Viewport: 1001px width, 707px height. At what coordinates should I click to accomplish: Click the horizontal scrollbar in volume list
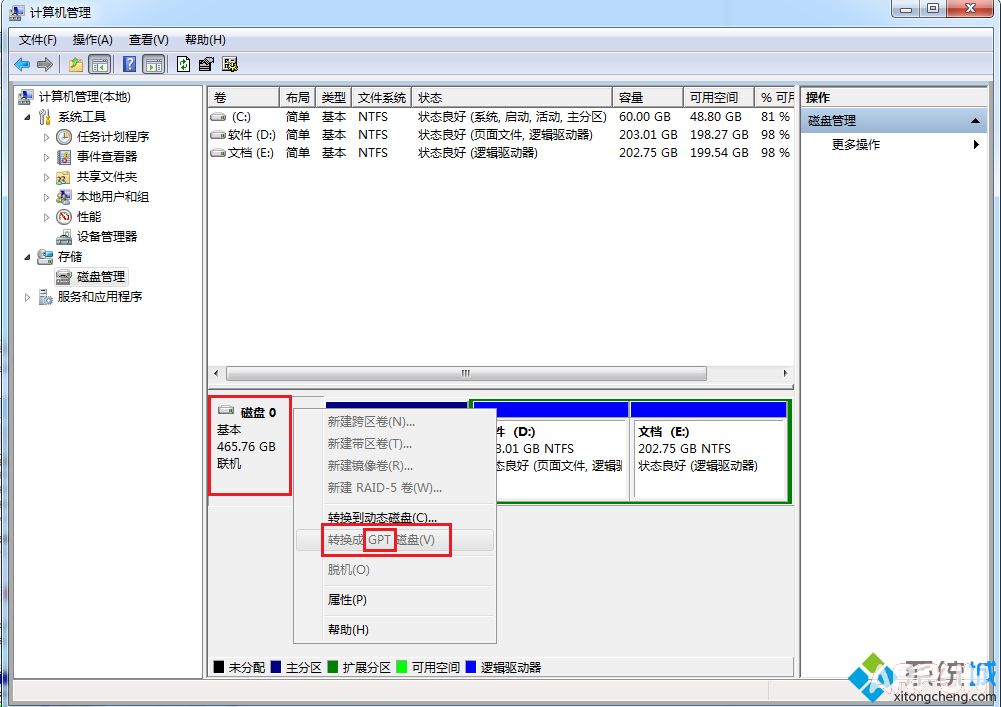(465, 373)
